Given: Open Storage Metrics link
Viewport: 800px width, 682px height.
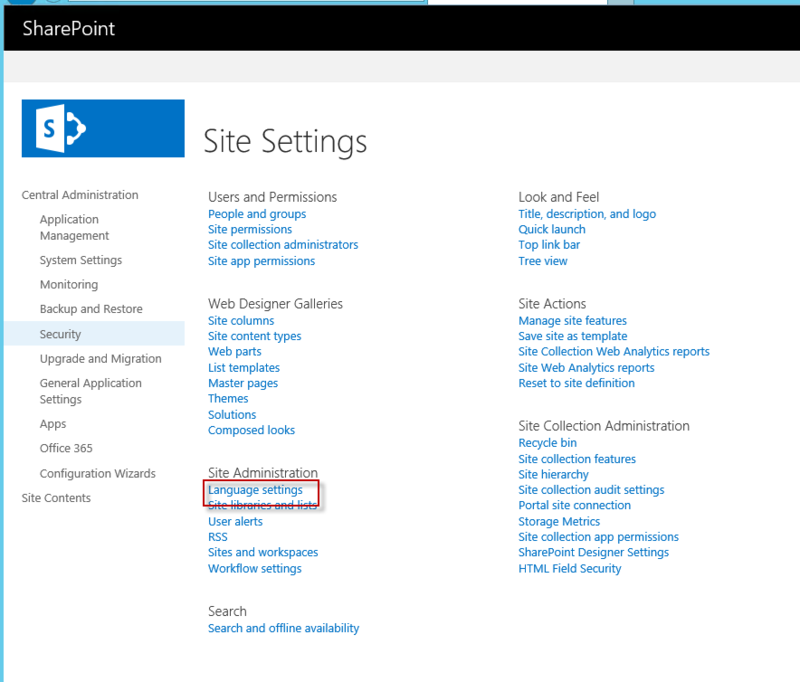Looking at the screenshot, I should click(x=559, y=521).
